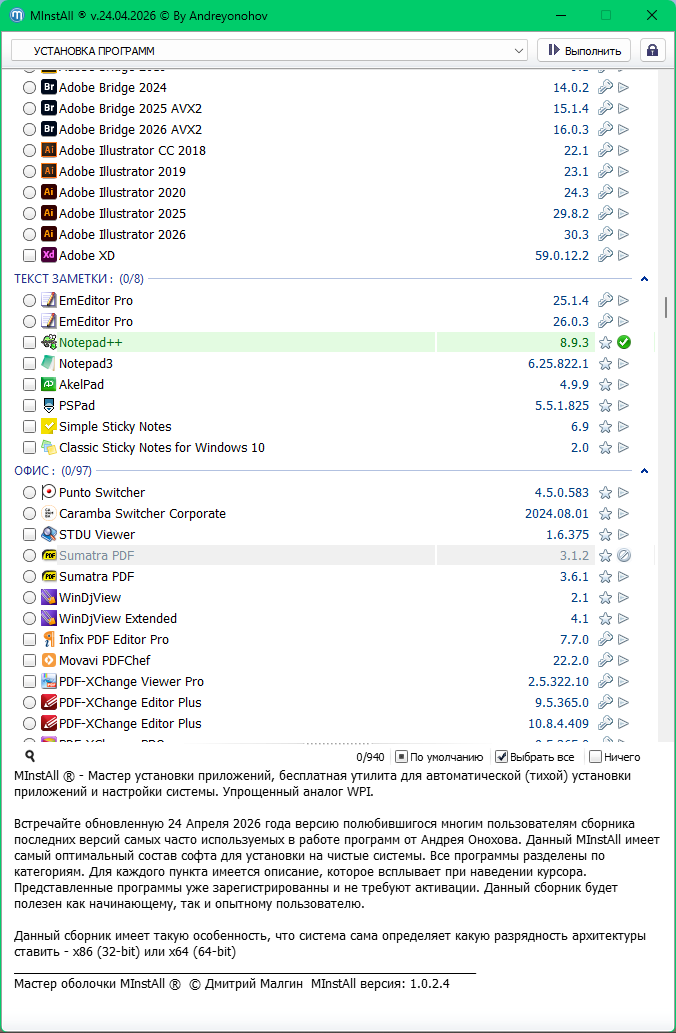Click the key icon for EmEditor Pro 26.0.3
676x1033 pixels.
605,322
